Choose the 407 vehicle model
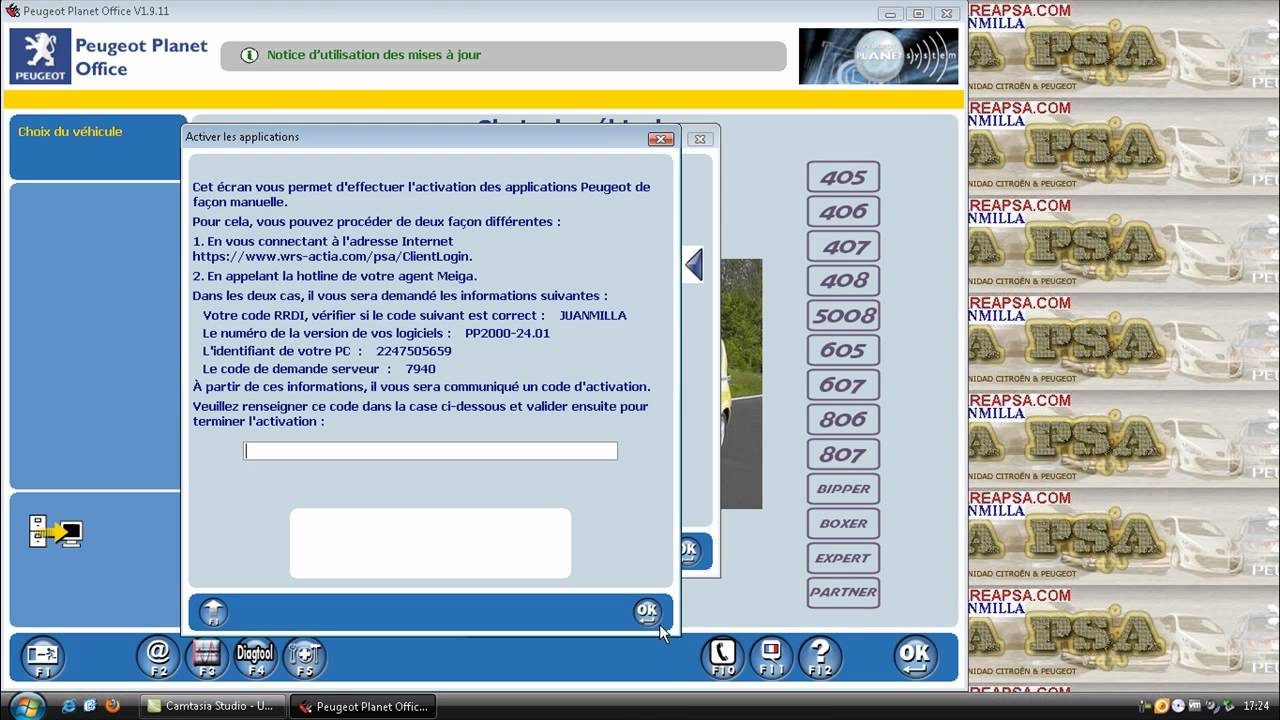Image resolution: width=1280 pixels, height=720 pixels. point(843,246)
